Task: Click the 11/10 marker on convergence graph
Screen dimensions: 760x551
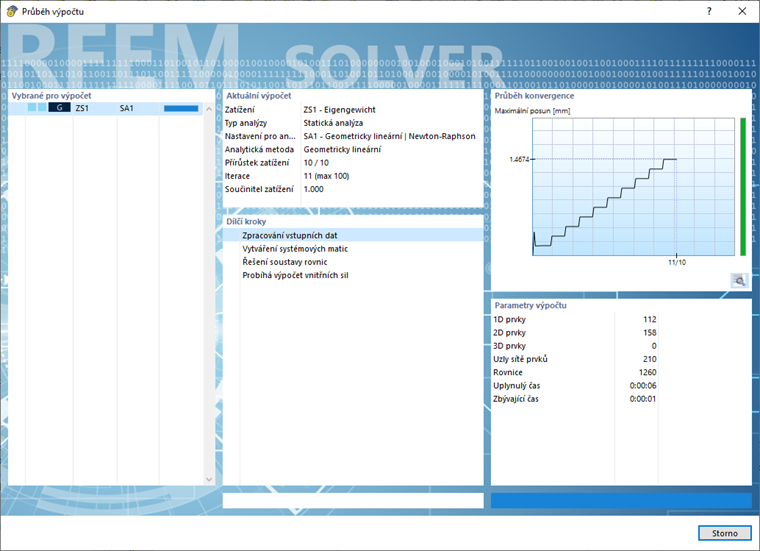Action: click(677, 262)
